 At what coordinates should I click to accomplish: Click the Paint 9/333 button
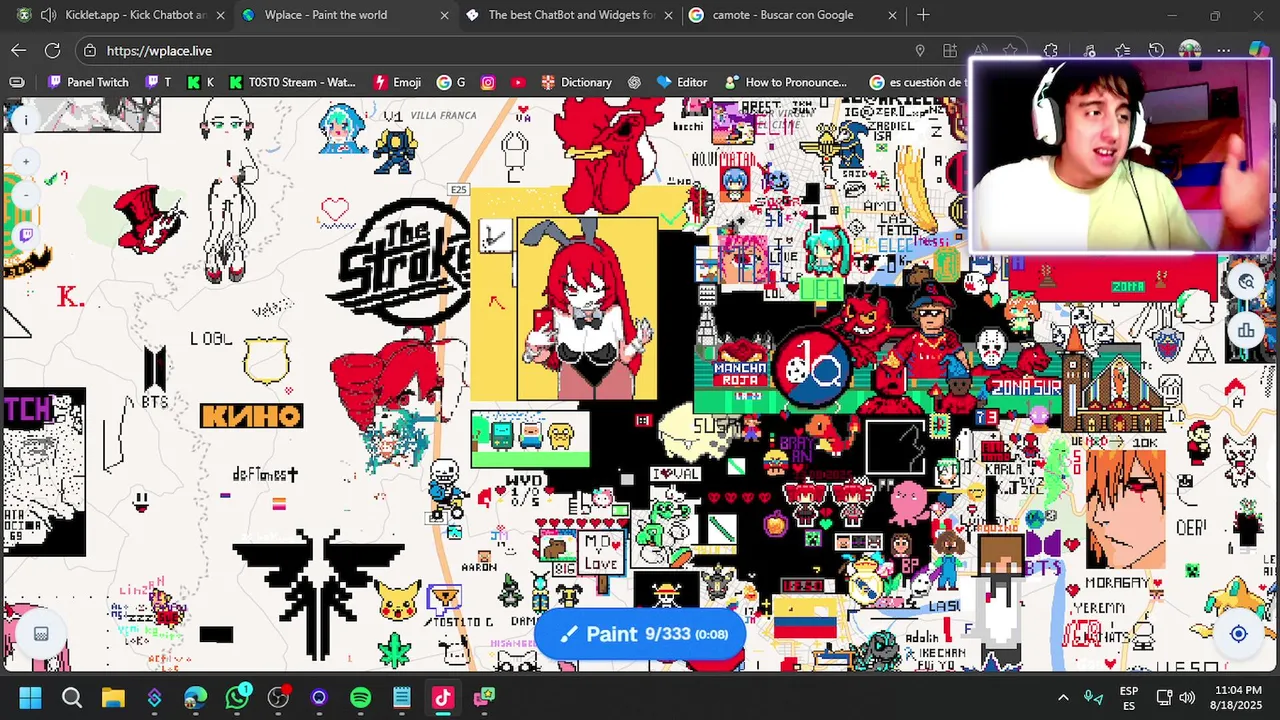[x=641, y=634]
